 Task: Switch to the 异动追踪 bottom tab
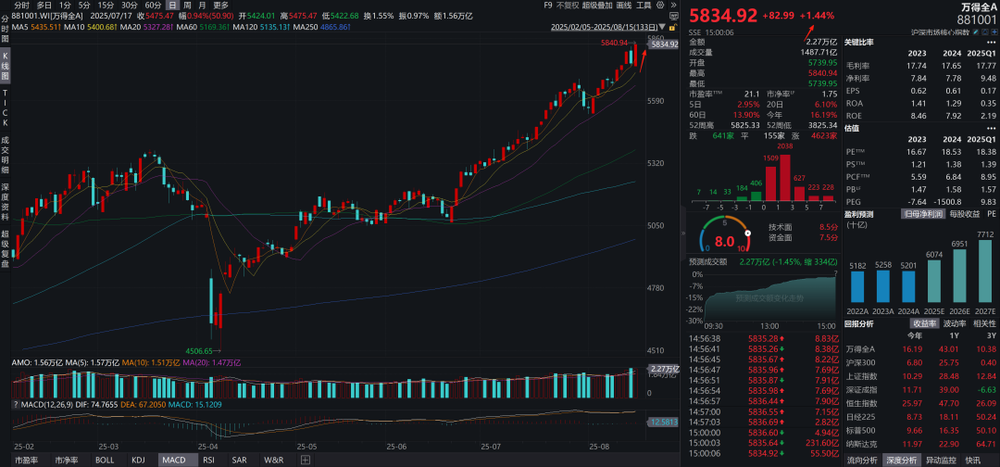pyautogui.click(x=939, y=460)
